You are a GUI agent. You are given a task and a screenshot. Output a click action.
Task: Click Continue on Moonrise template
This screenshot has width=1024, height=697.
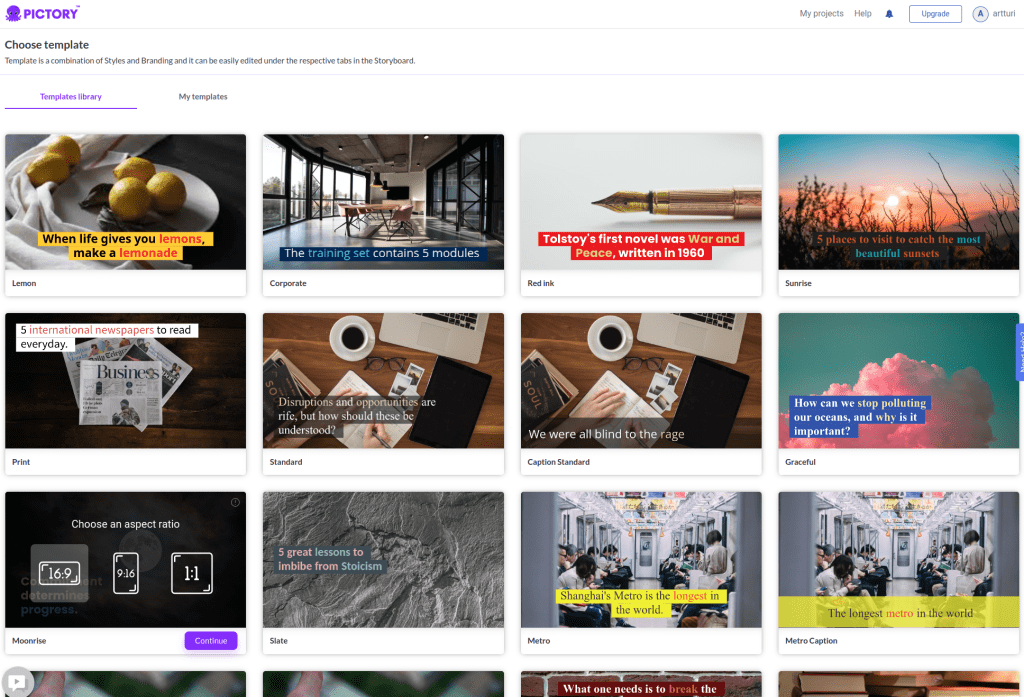click(x=211, y=641)
